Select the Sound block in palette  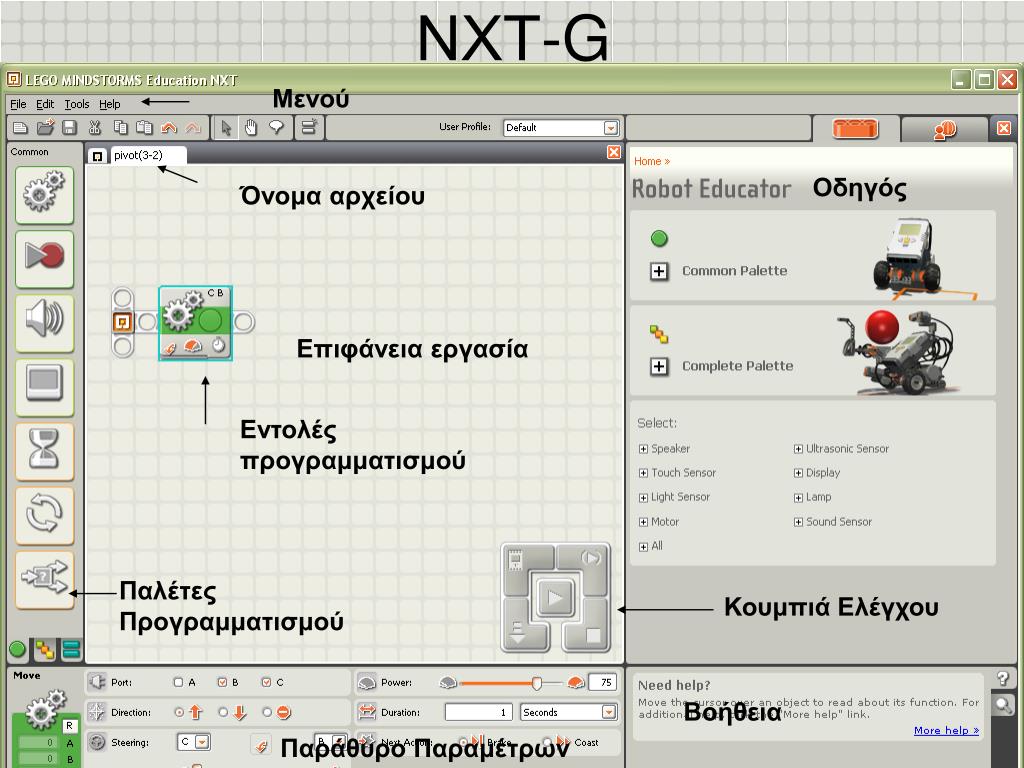pyautogui.click(x=44, y=322)
